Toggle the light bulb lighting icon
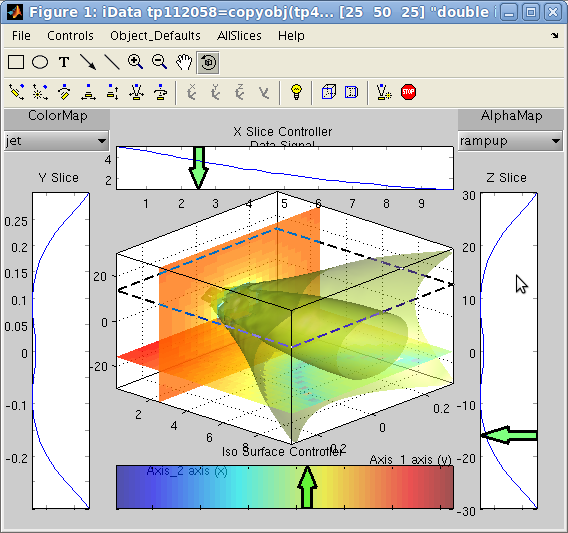The width and height of the screenshot is (568, 533). click(296, 92)
